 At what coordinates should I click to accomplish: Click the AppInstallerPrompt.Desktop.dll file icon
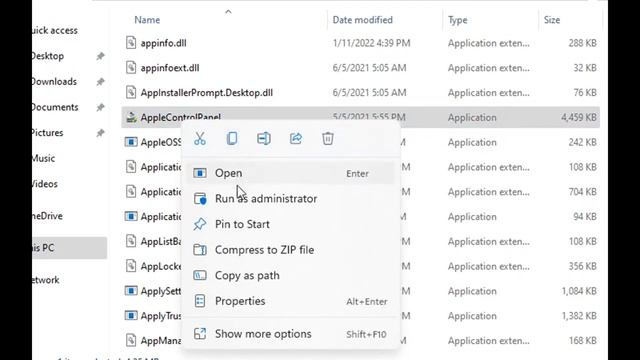131,93
